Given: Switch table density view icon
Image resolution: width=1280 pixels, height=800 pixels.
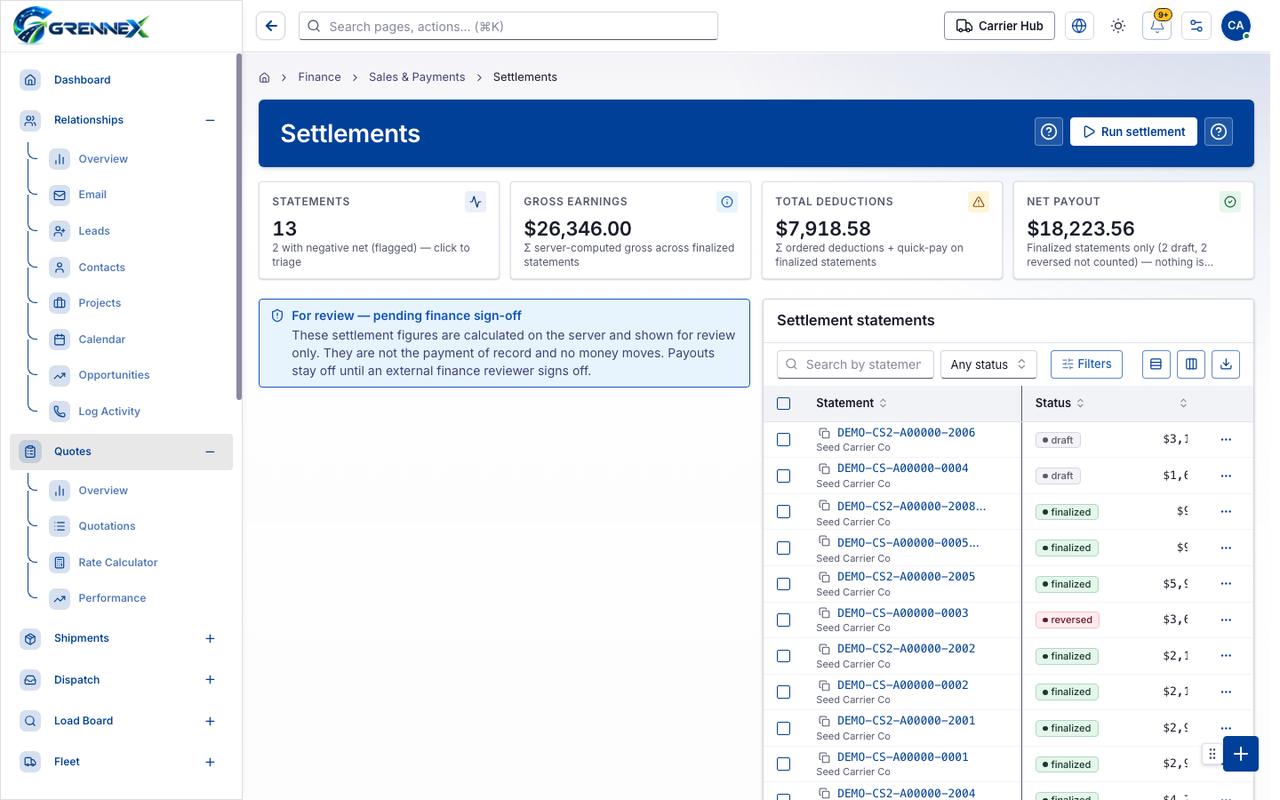Looking at the screenshot, I should tap(1156, 364).
